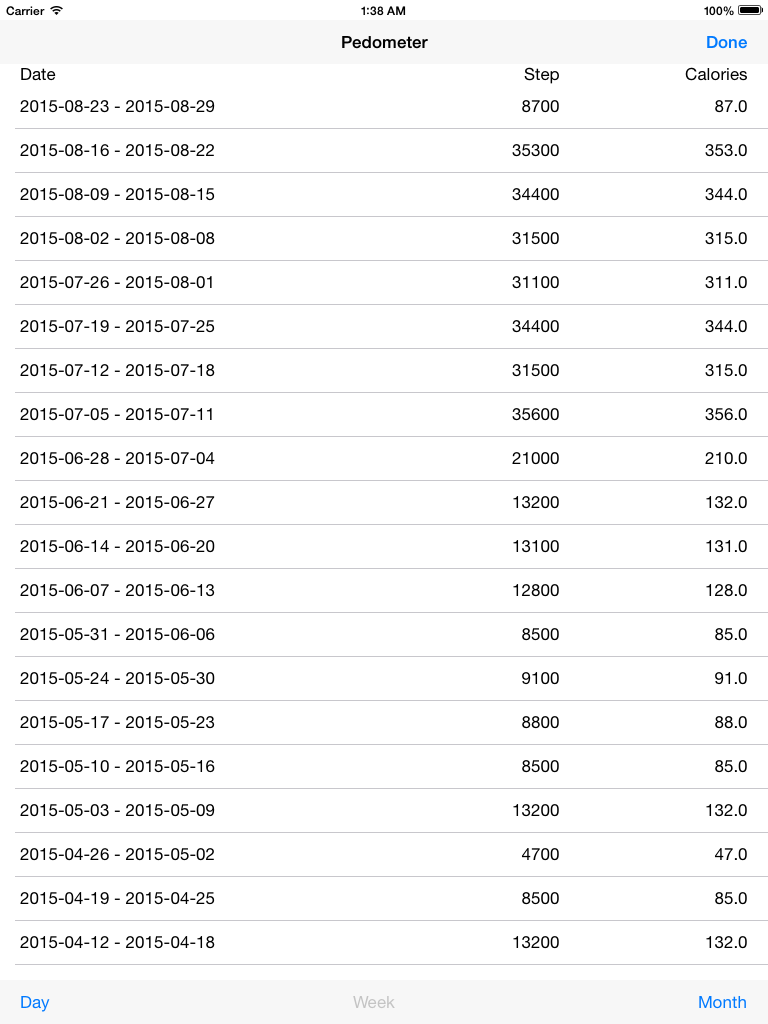Open the 2015-08-09 - 2015-08-15 week entry
The height and width of the screenshot is (1024, 768).
point(384,195)
